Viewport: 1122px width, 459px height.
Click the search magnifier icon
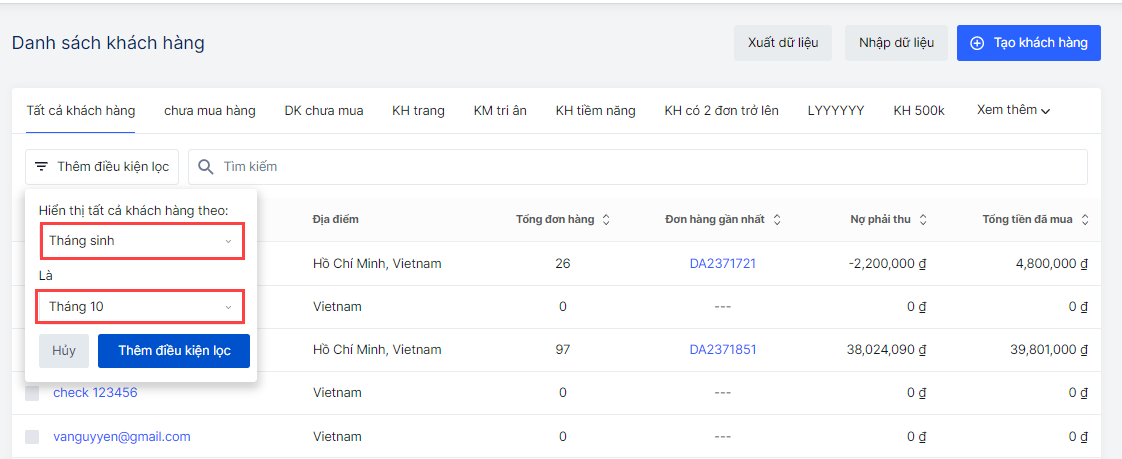tap(206, 167)
